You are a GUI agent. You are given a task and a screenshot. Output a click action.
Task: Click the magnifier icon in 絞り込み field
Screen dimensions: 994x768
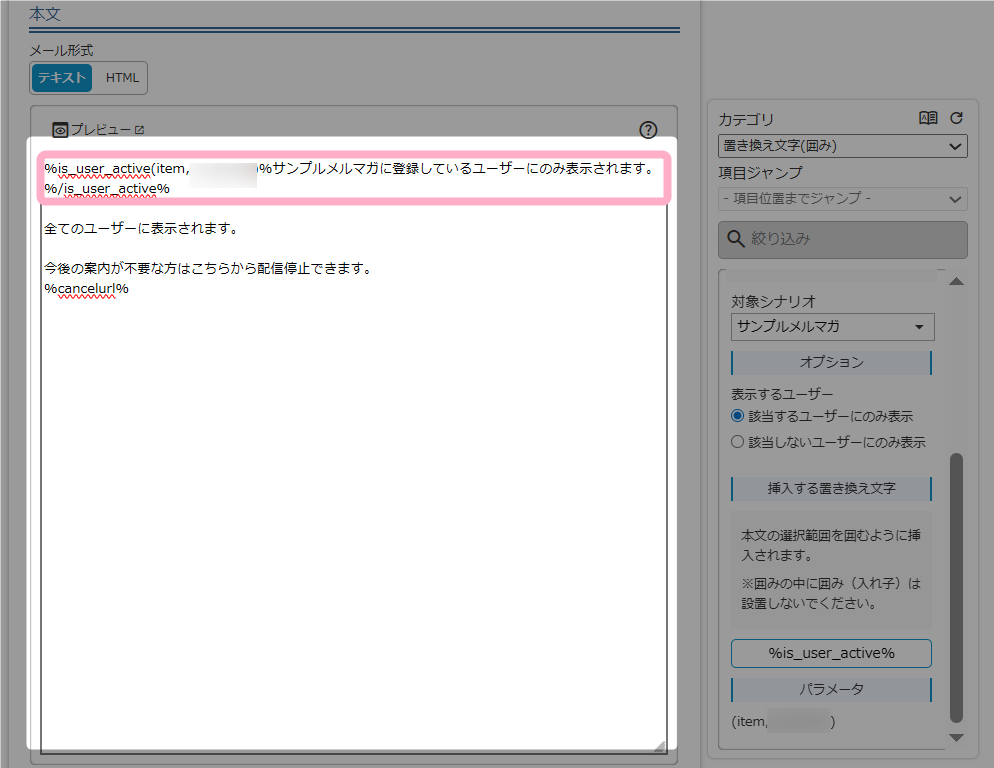(x=735, y=239)
